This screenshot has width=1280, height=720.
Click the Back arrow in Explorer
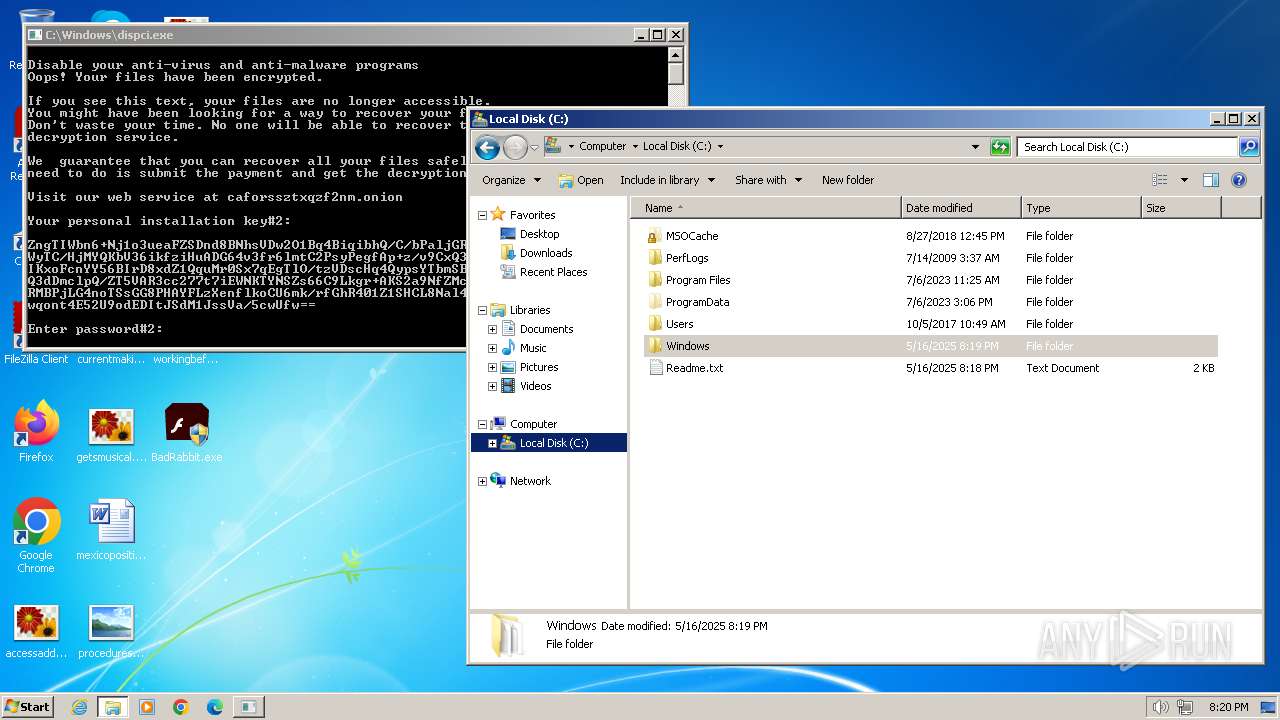pyautogui.click(x=487, y=147)
